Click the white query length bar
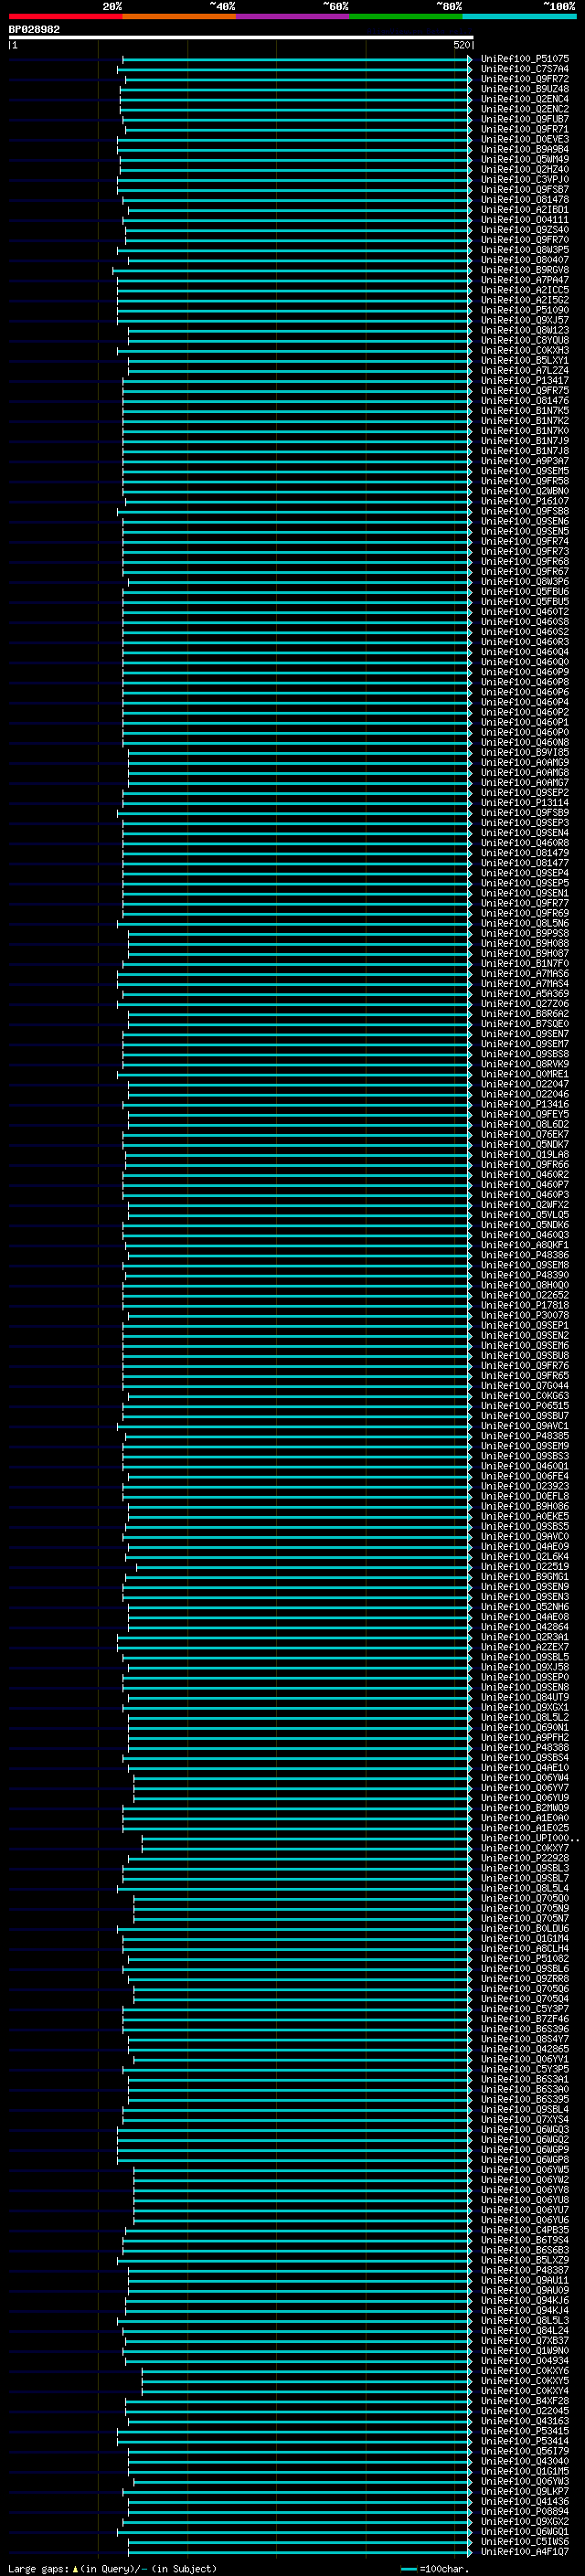 pyautogui.click(x=241, y=37)
